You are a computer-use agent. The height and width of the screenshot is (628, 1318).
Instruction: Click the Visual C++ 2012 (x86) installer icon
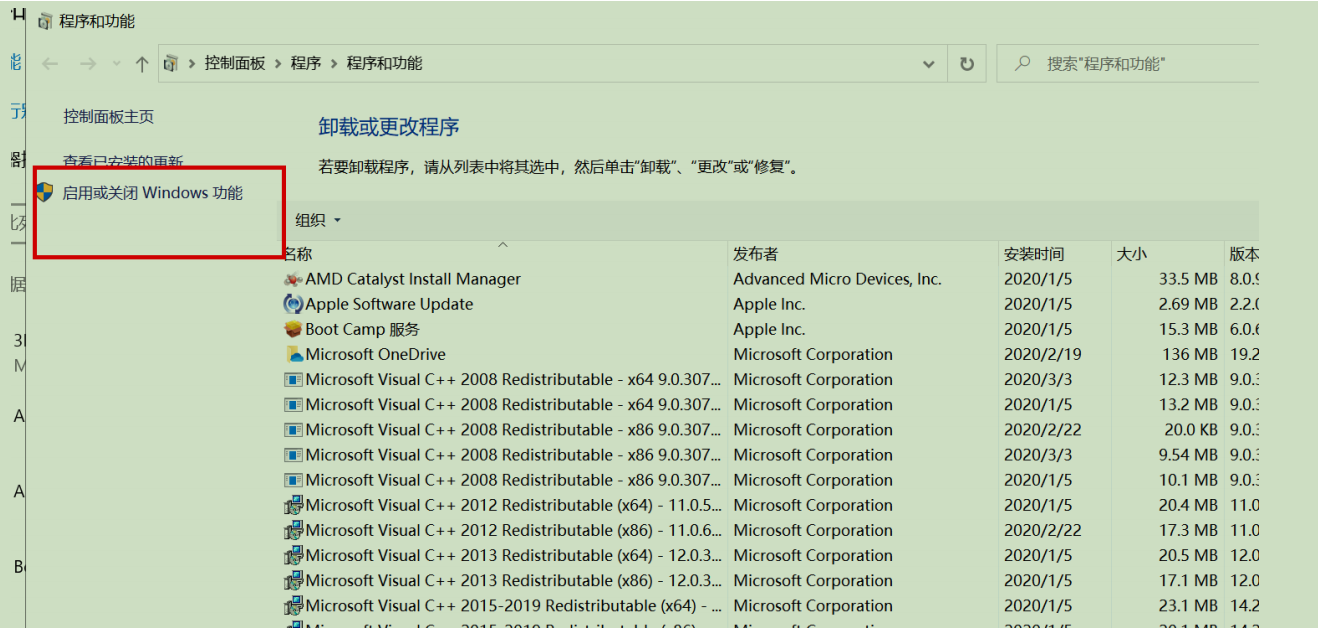[x=293, y=530]
